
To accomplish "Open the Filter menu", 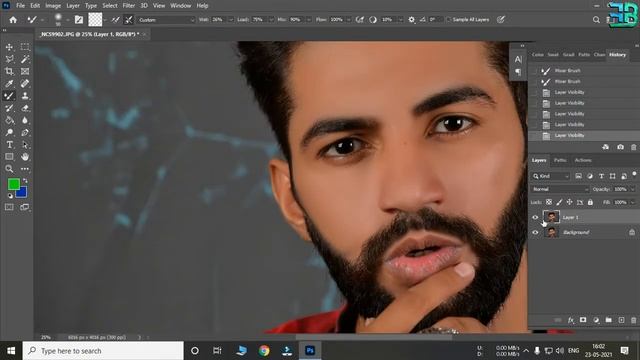I will coord(129,6).
